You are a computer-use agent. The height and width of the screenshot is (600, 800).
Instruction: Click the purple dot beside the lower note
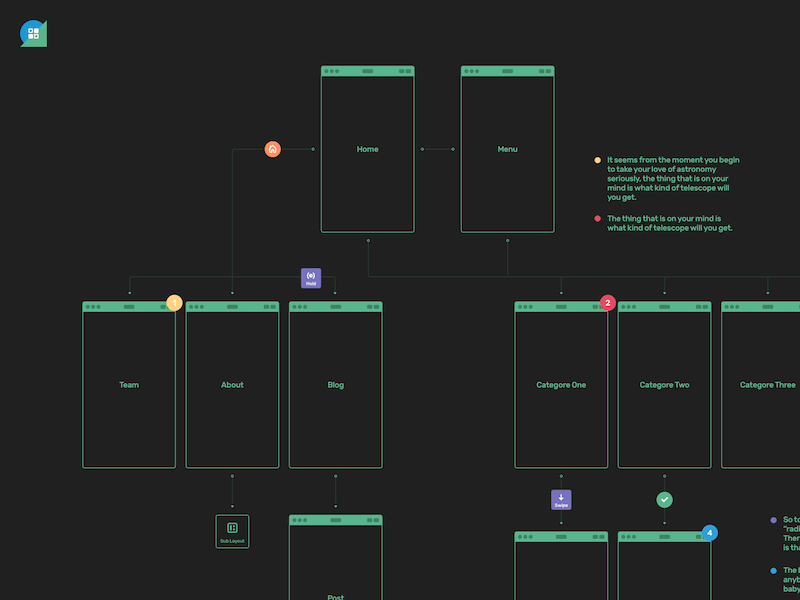773,520
